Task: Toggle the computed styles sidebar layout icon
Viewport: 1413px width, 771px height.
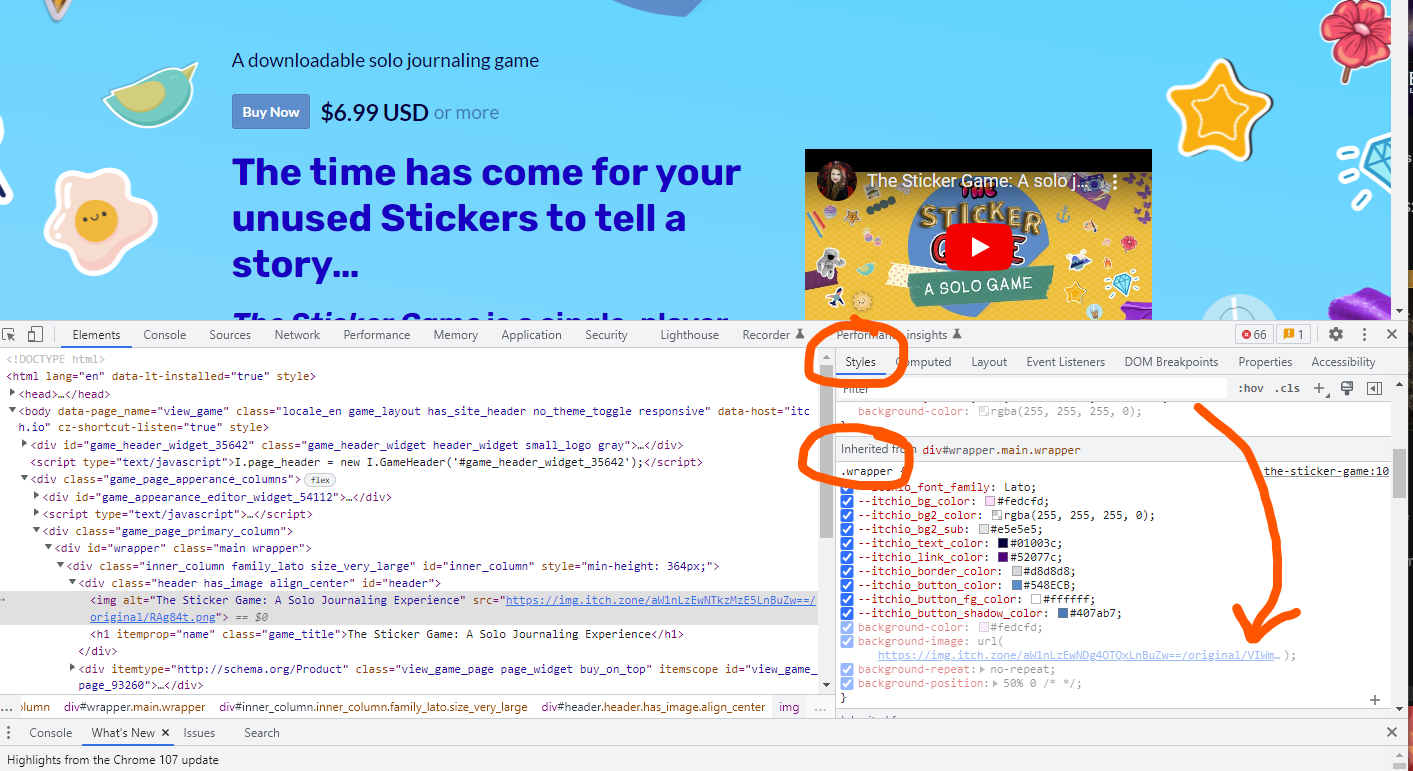Action: [x=1375, y=387]
